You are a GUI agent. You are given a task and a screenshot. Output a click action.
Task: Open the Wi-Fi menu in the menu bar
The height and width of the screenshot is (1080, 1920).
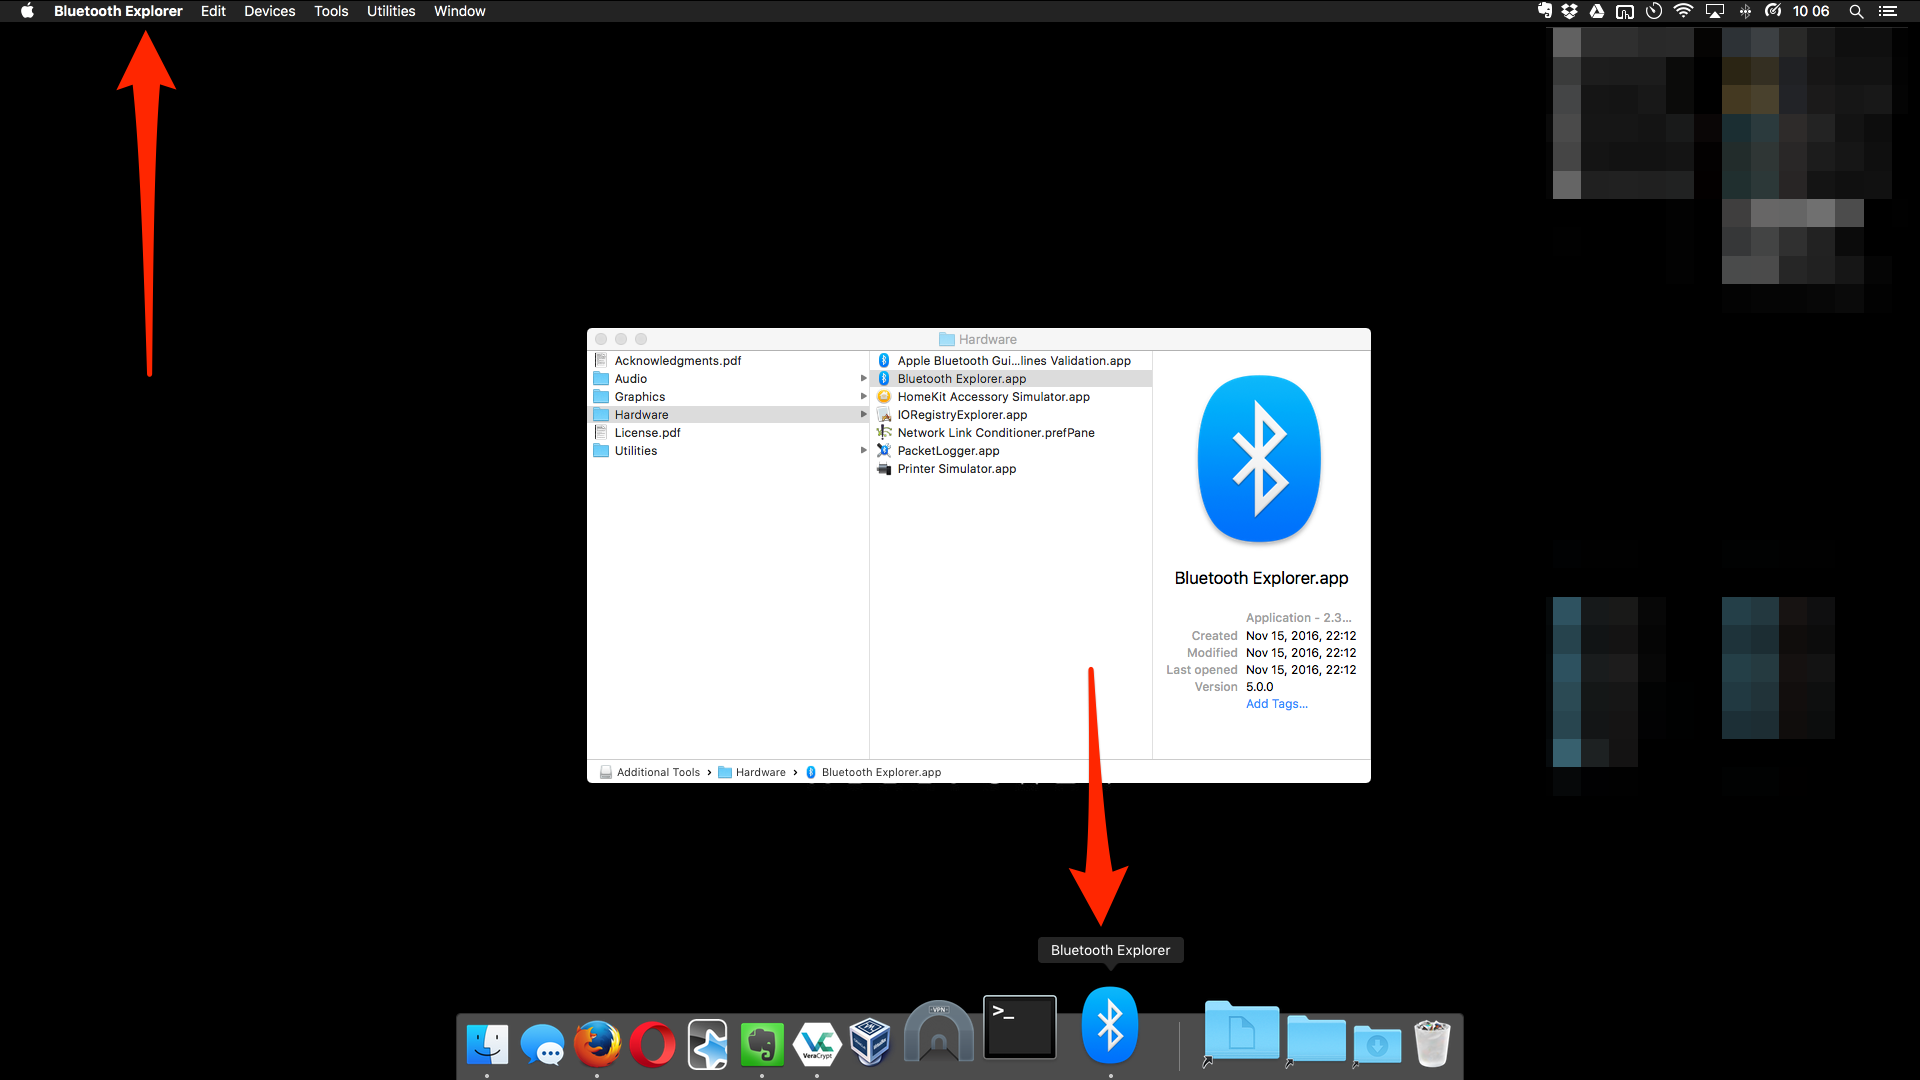pos(1684,11)
